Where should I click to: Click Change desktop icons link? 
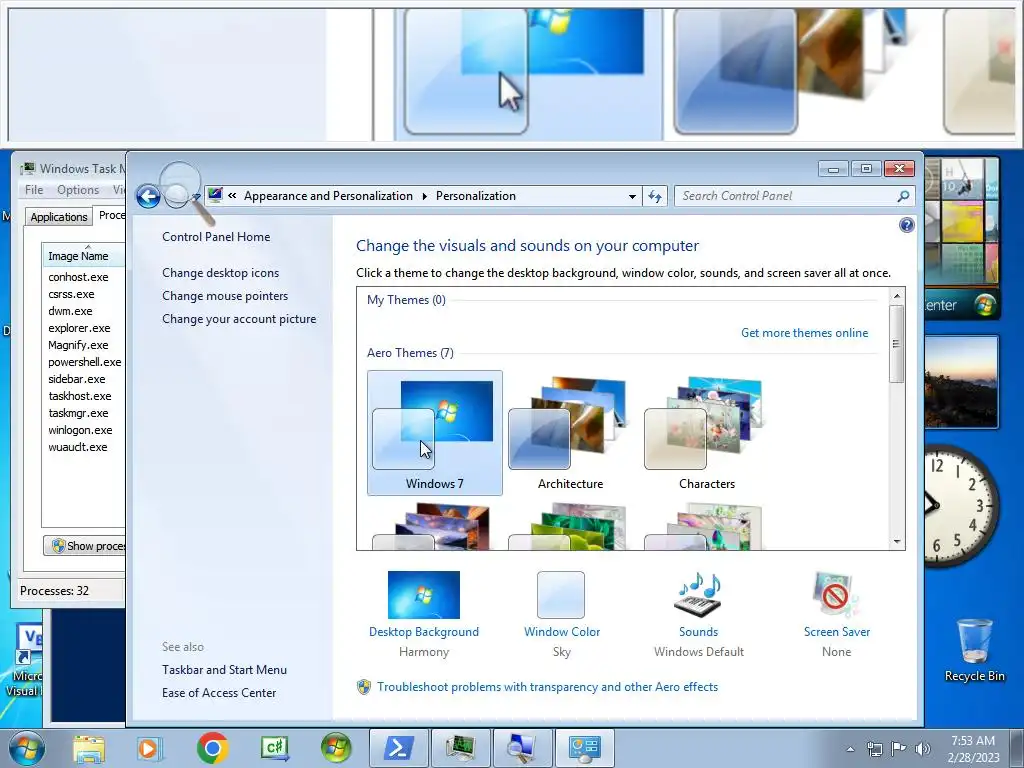pyautogui.click(x=221, y=273)
